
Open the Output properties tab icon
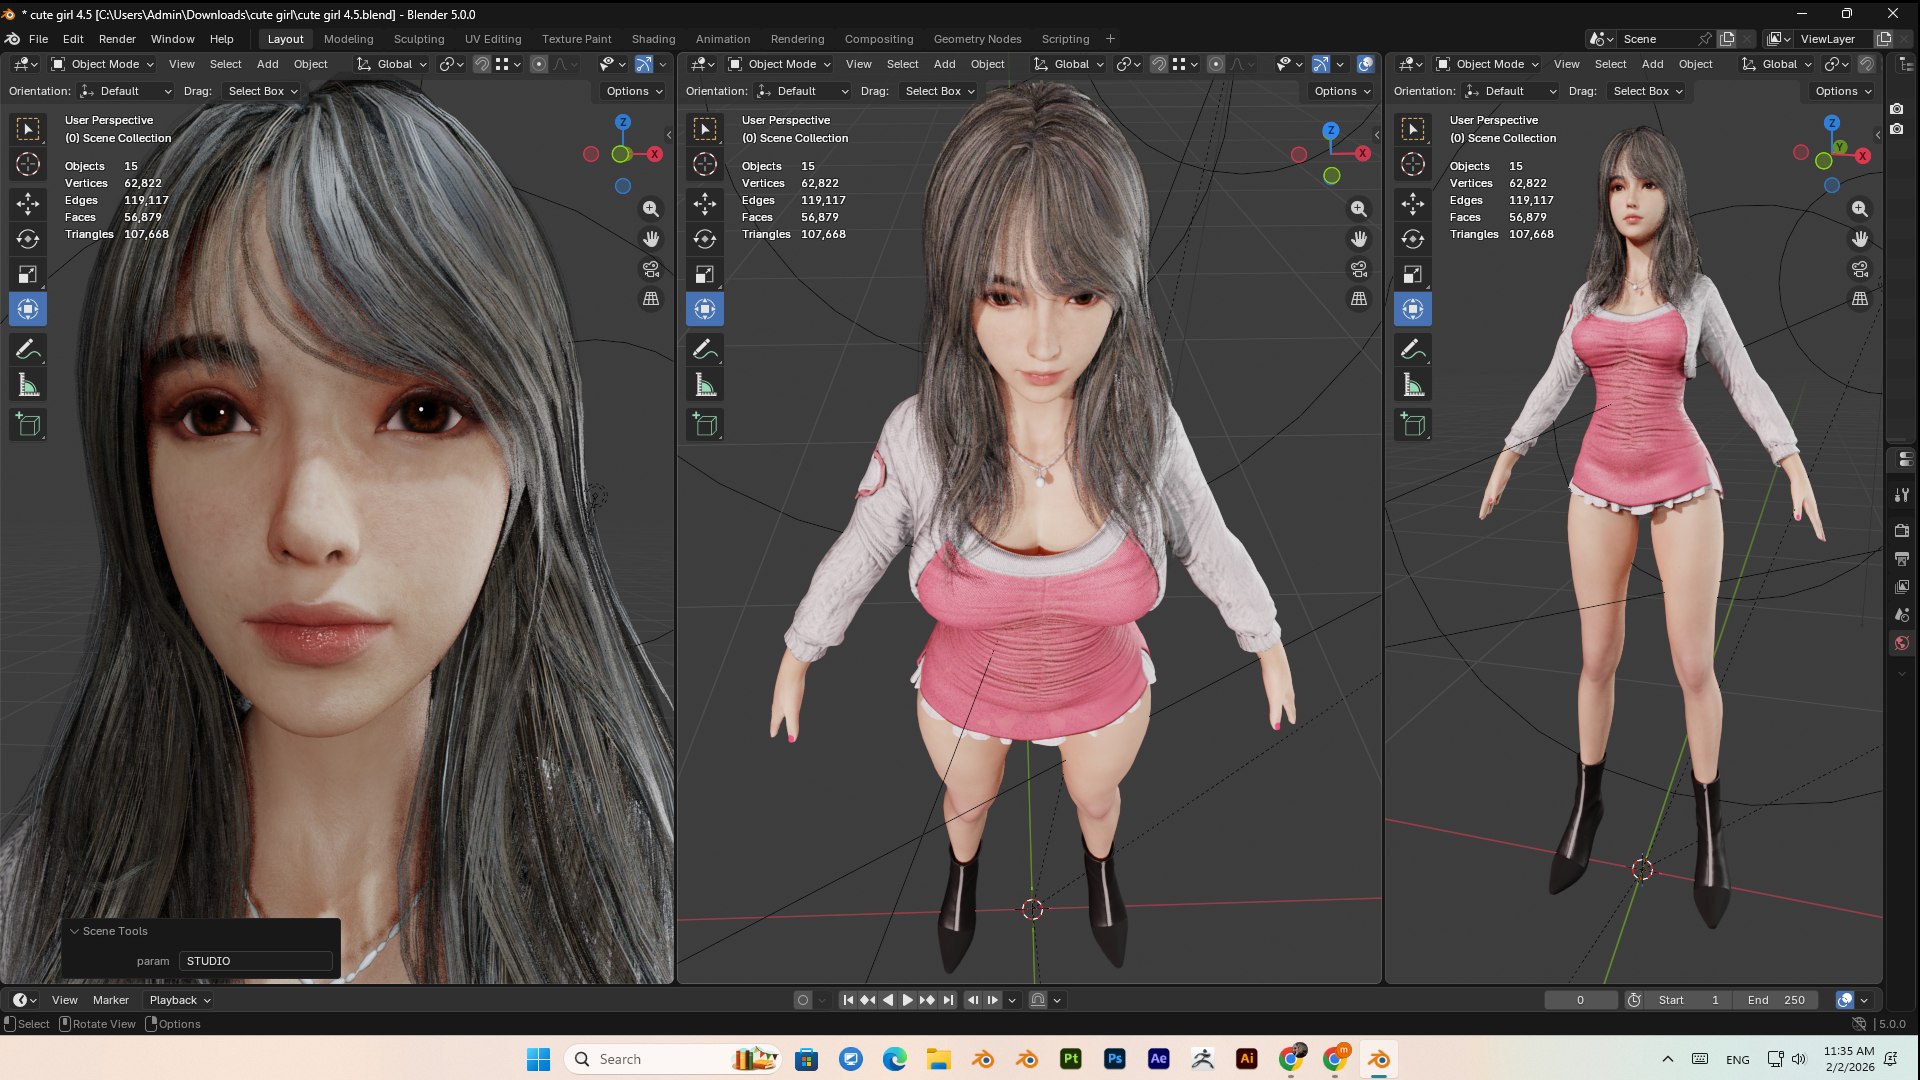(1902, 558)
